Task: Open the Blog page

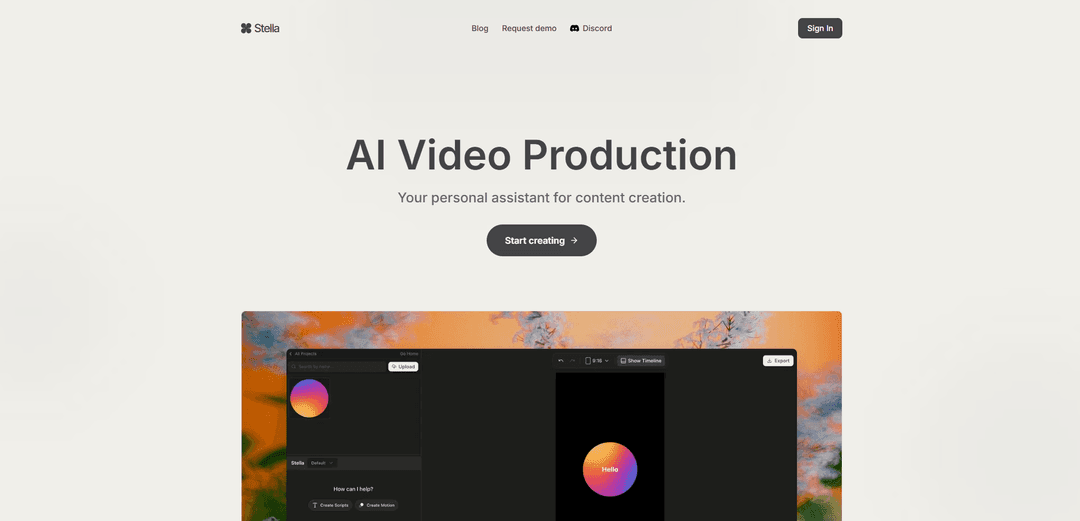Action: tap(479, 28)
